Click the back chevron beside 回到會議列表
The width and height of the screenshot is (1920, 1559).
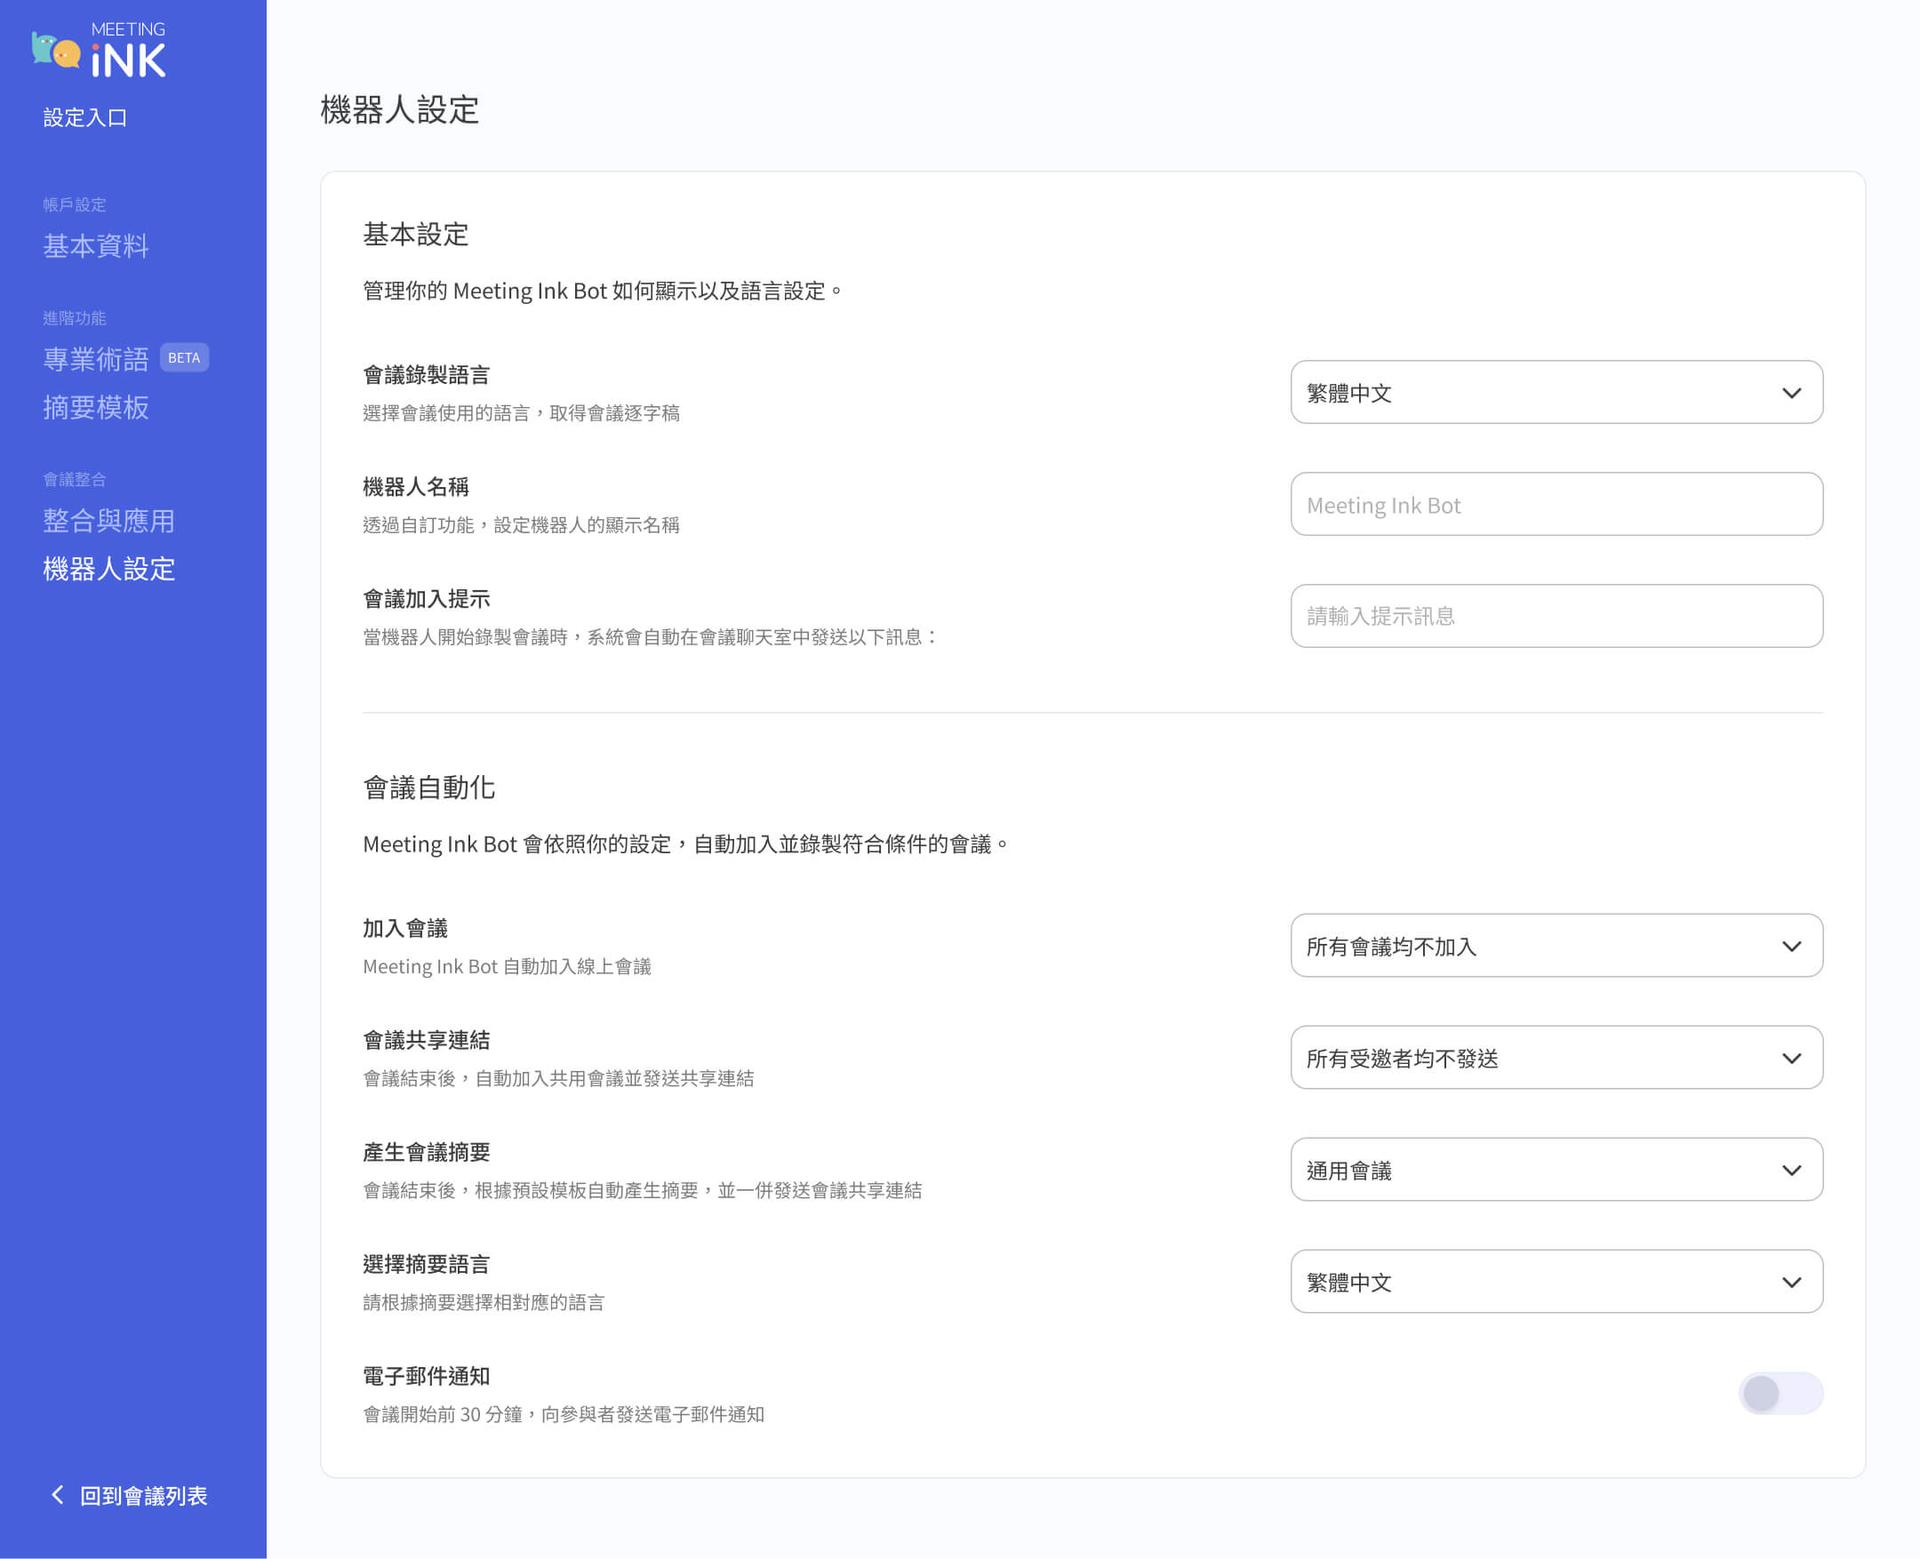coord(57,1494)
